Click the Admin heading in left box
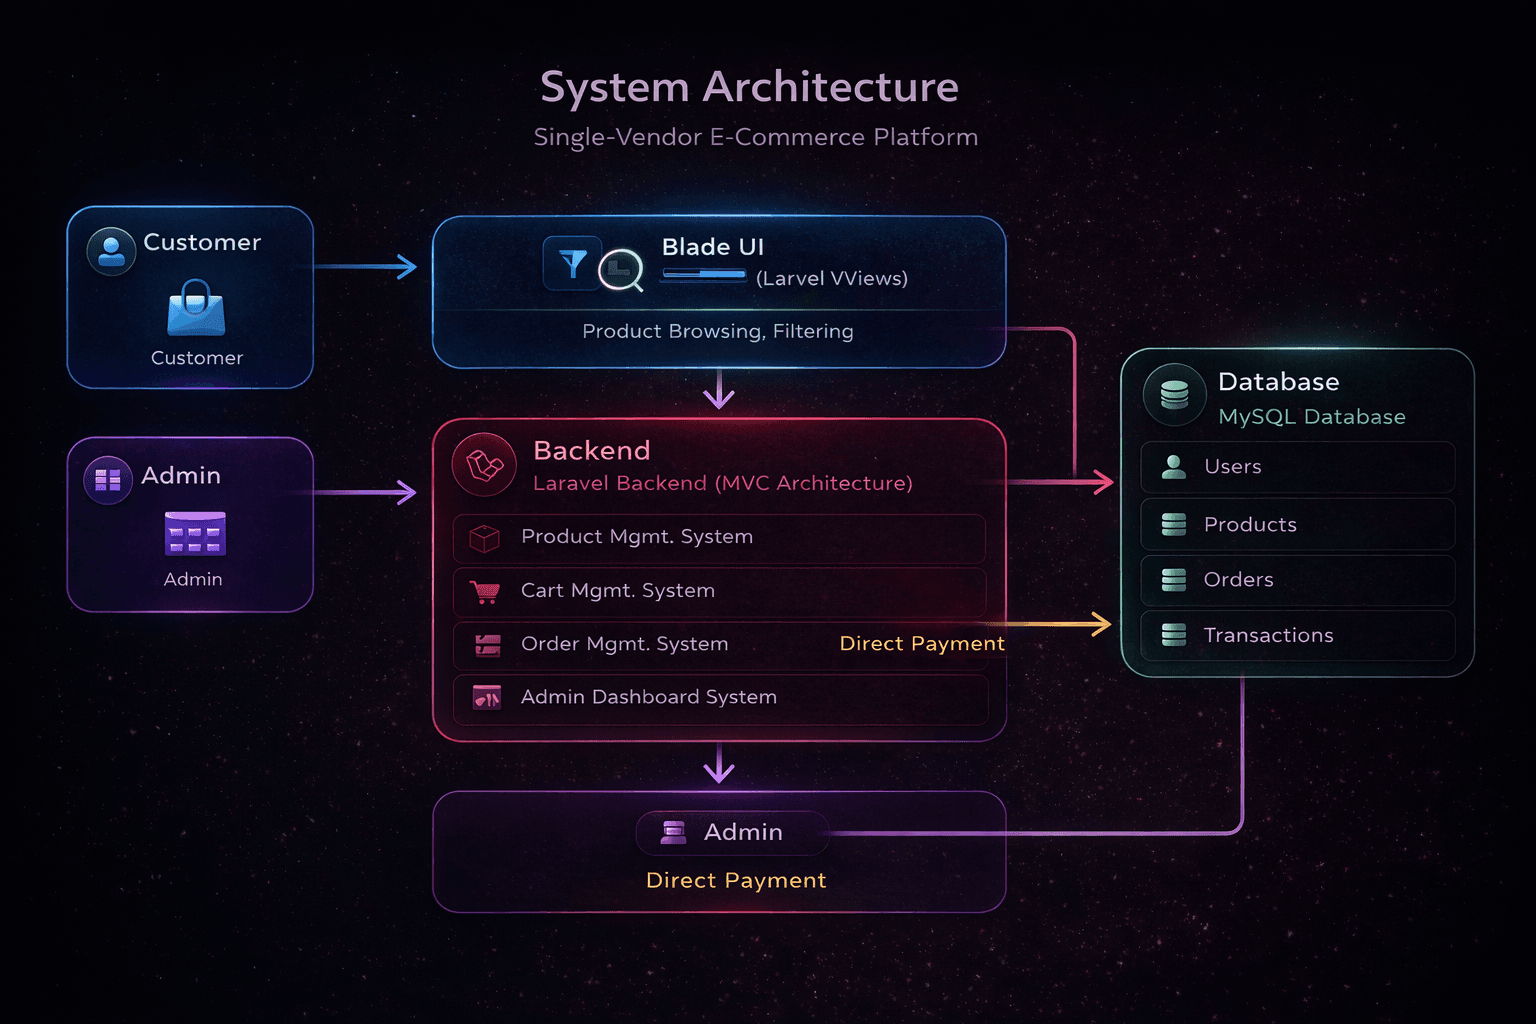The image size is (1536, 1024). (181, 476)
